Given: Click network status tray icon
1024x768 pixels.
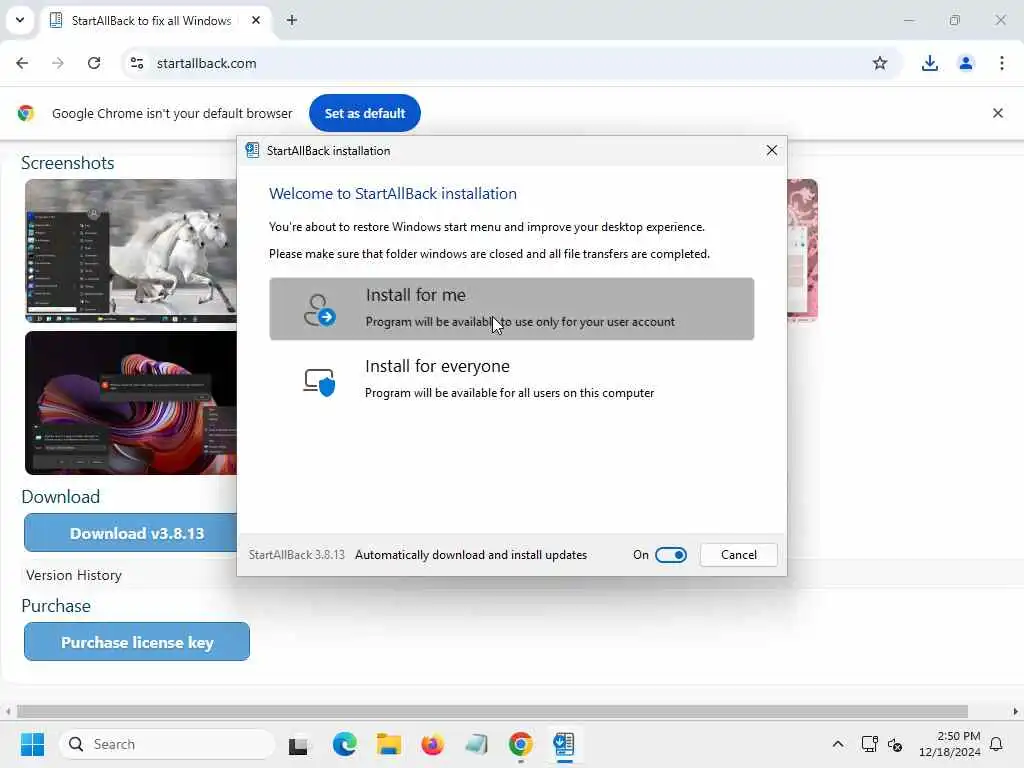Looking at the screenshot, I should 869,744.
